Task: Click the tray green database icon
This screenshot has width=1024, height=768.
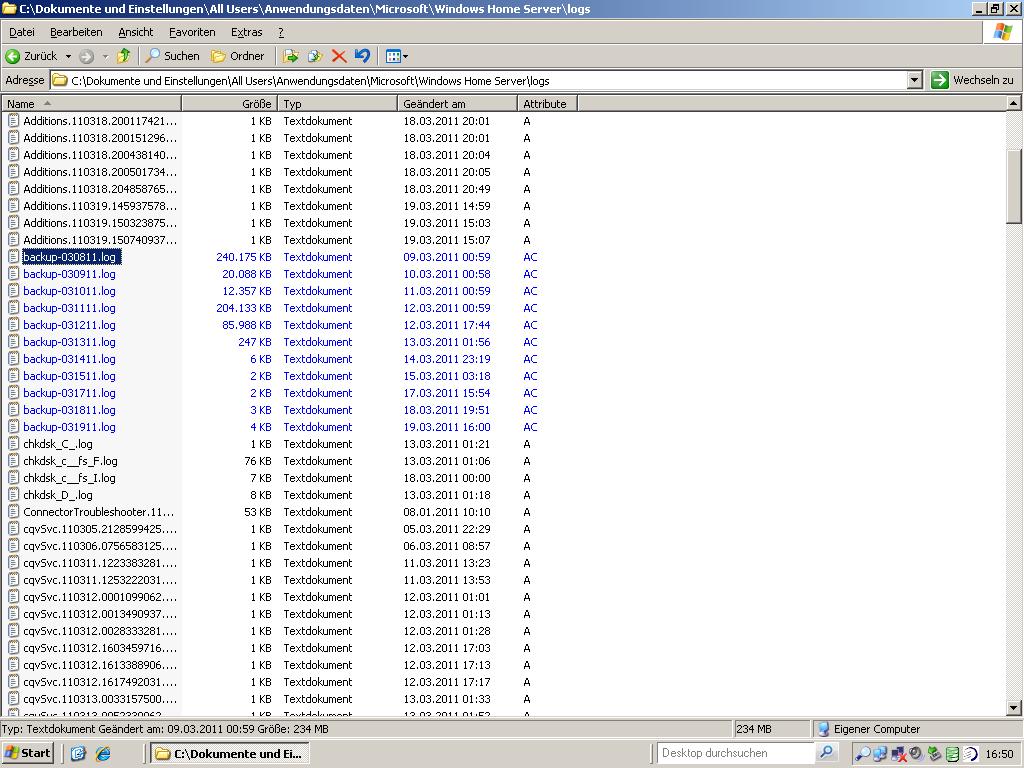Action: 952,754
